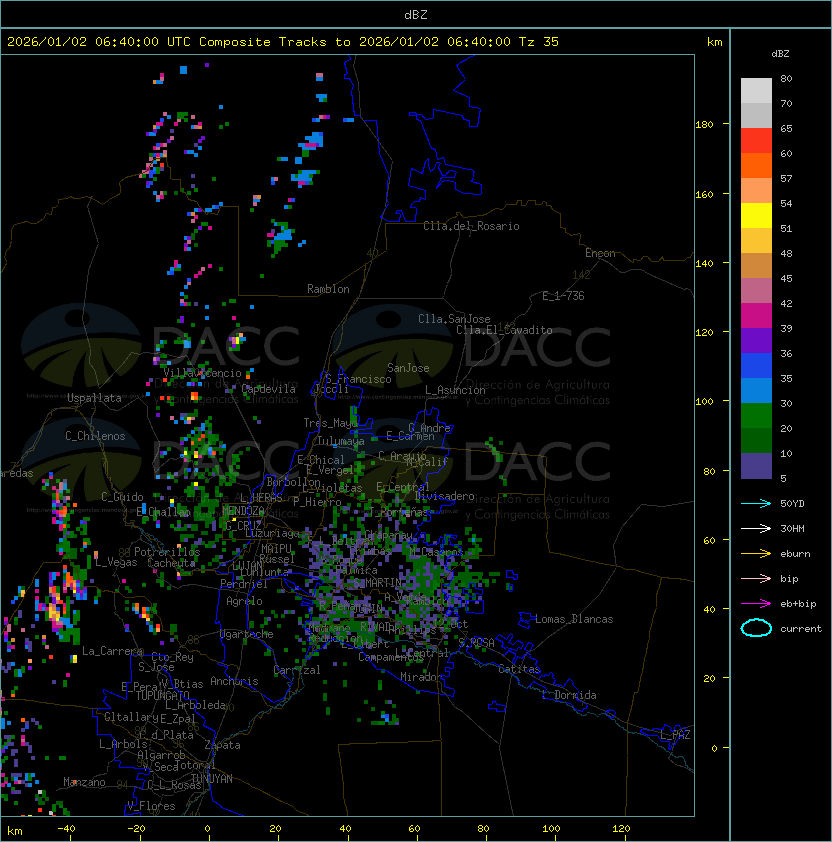Click the magenta eb+bip arrow symbol
Screen dimensions: 832x842
(756, 604)
